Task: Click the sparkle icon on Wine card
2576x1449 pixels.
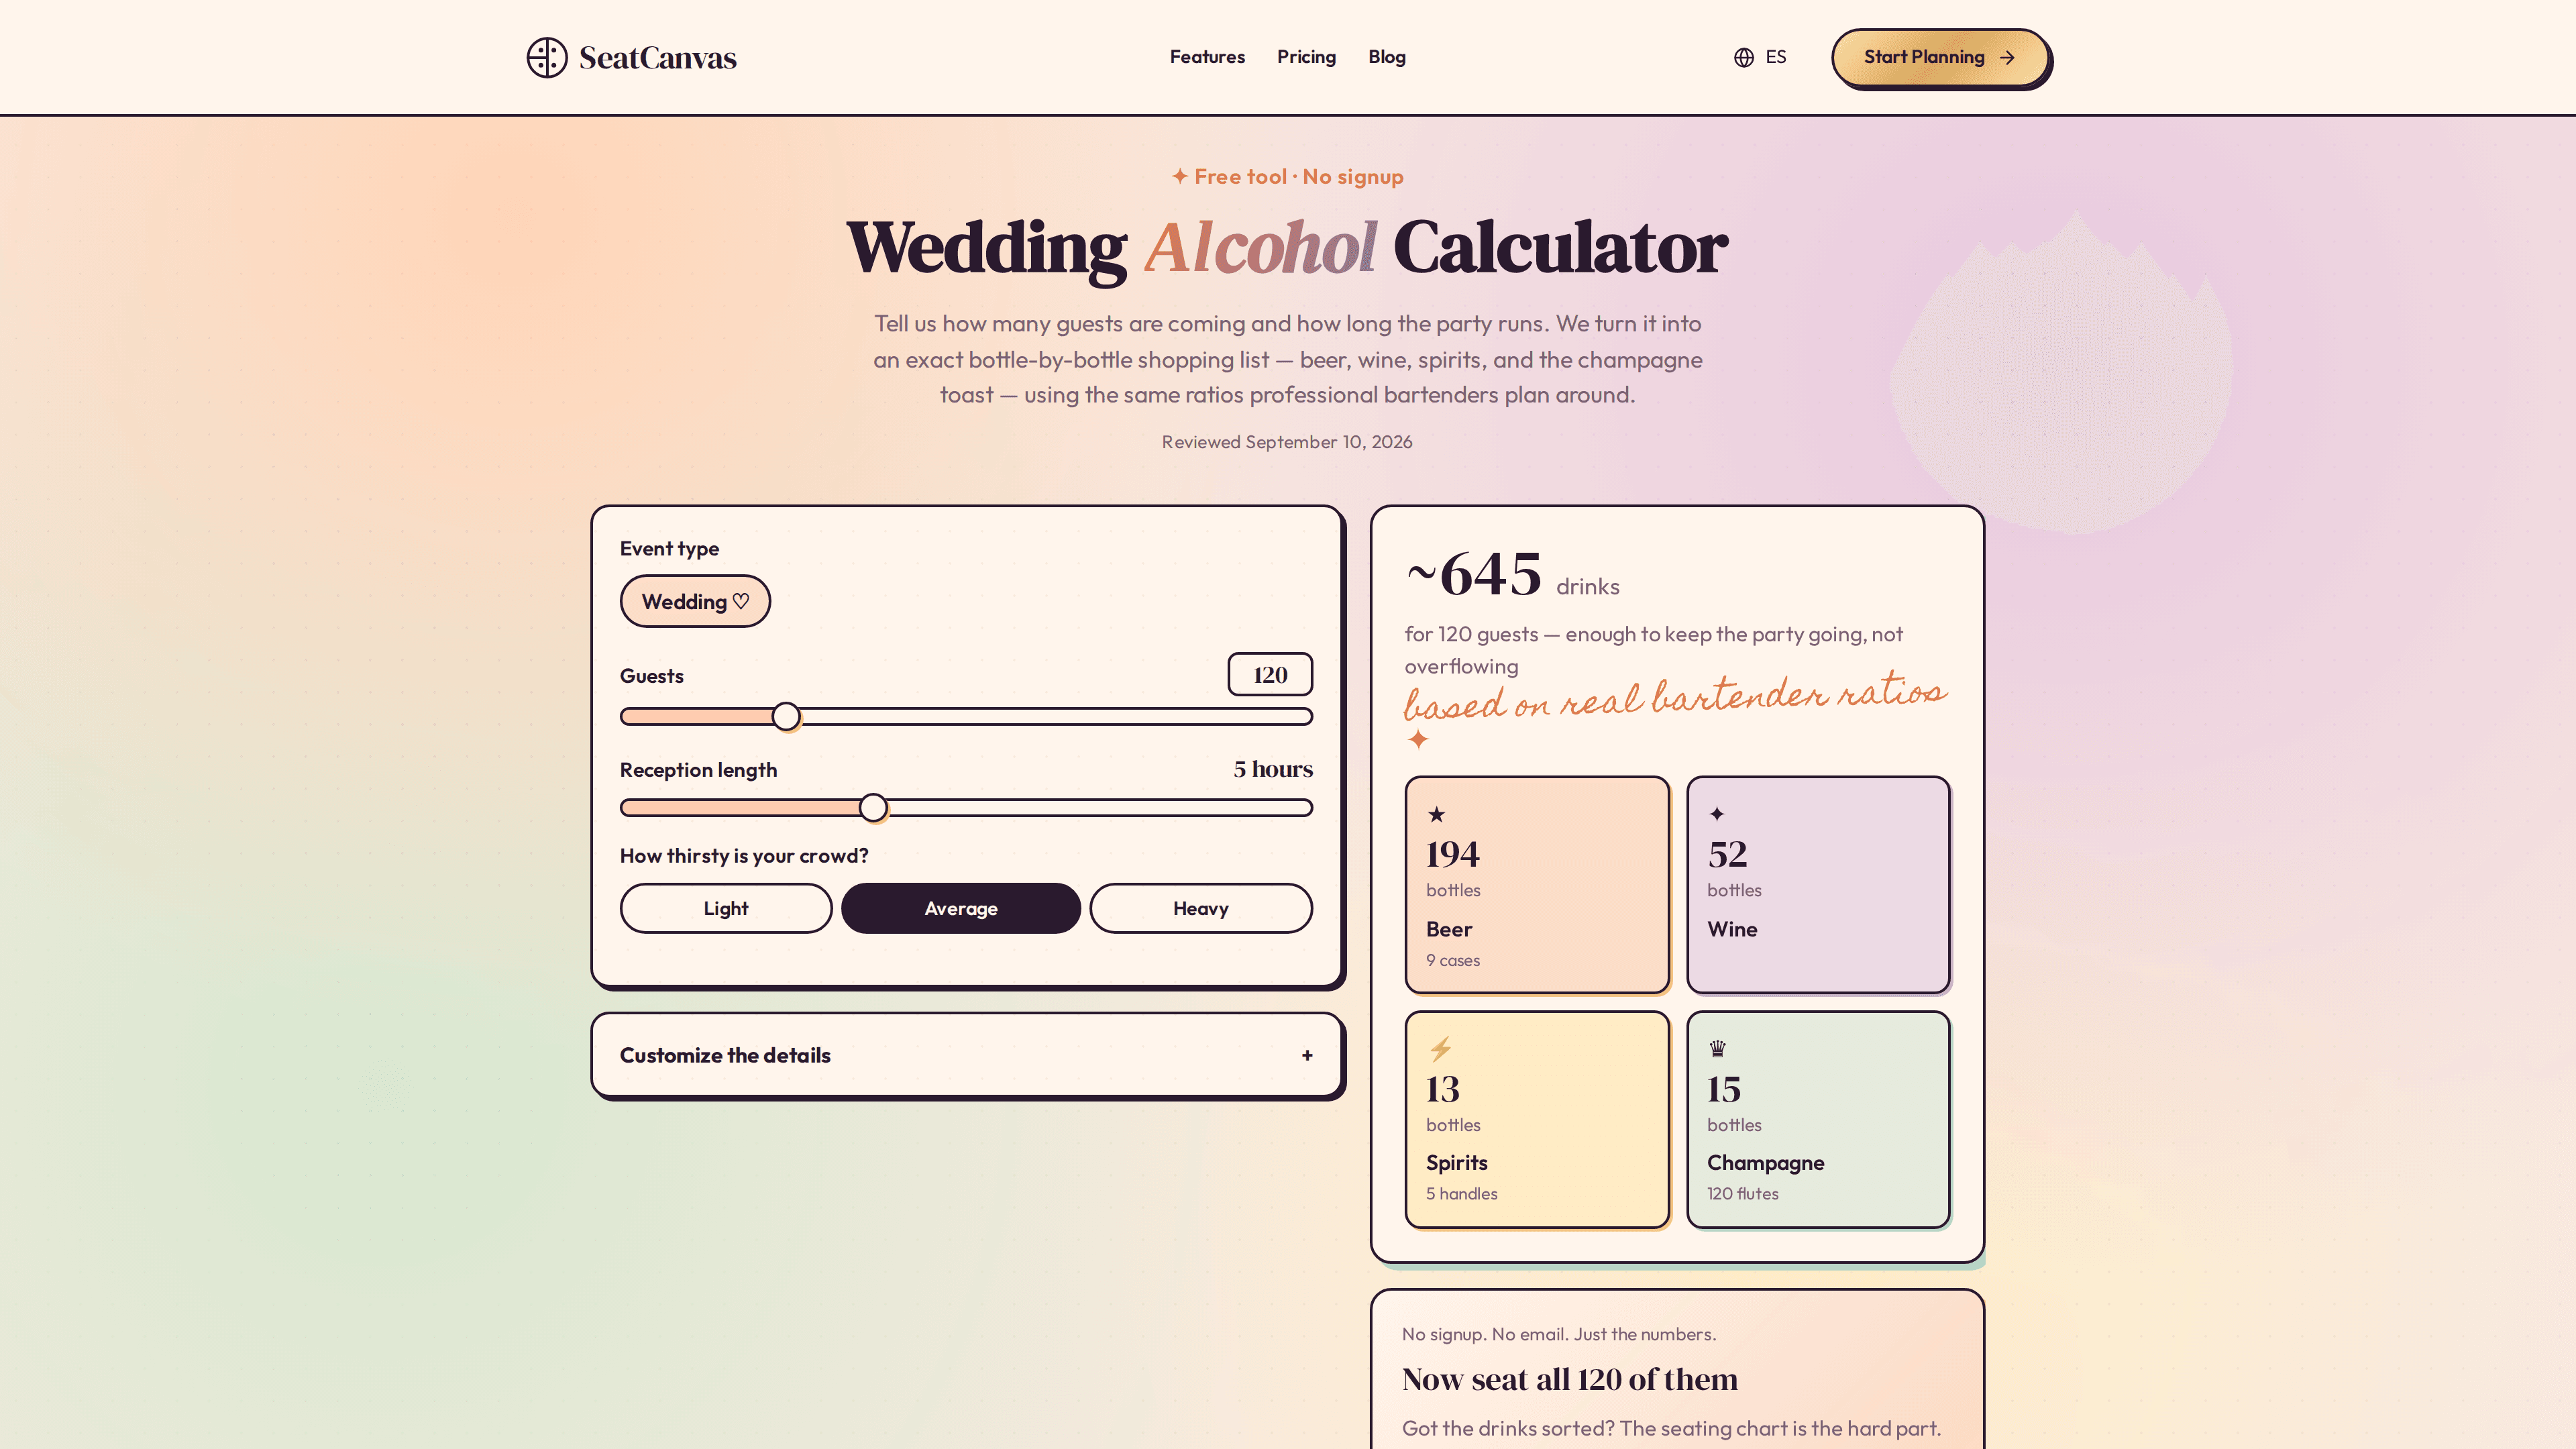Action: [1717, 814]
